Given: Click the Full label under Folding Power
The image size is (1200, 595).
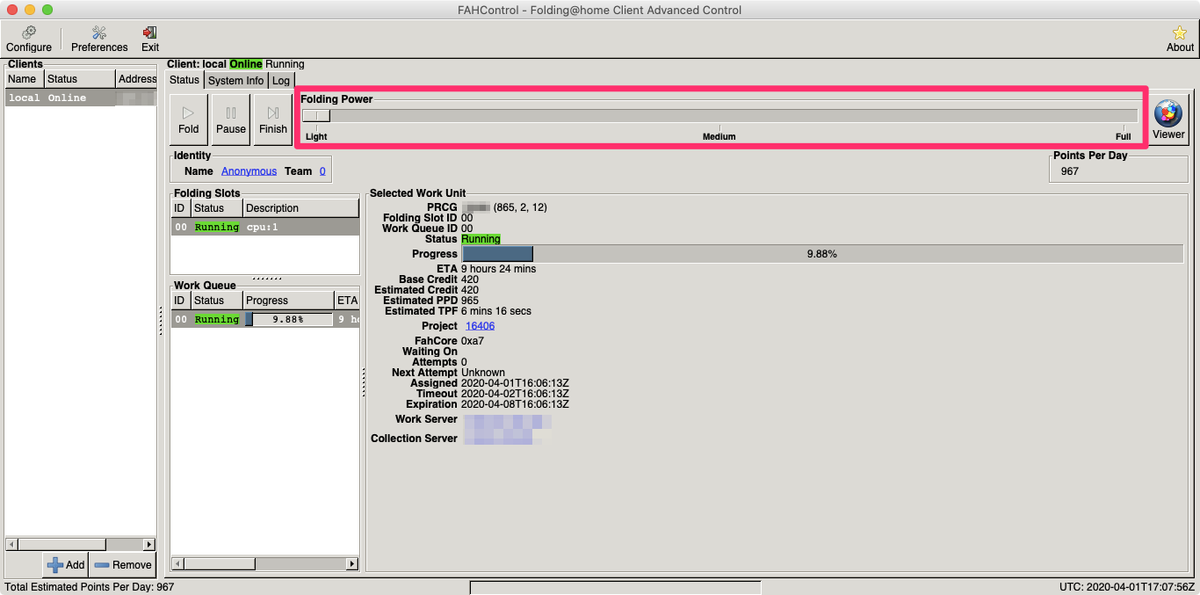Looking at the screenshot, I should click(x=1123, y=136).
